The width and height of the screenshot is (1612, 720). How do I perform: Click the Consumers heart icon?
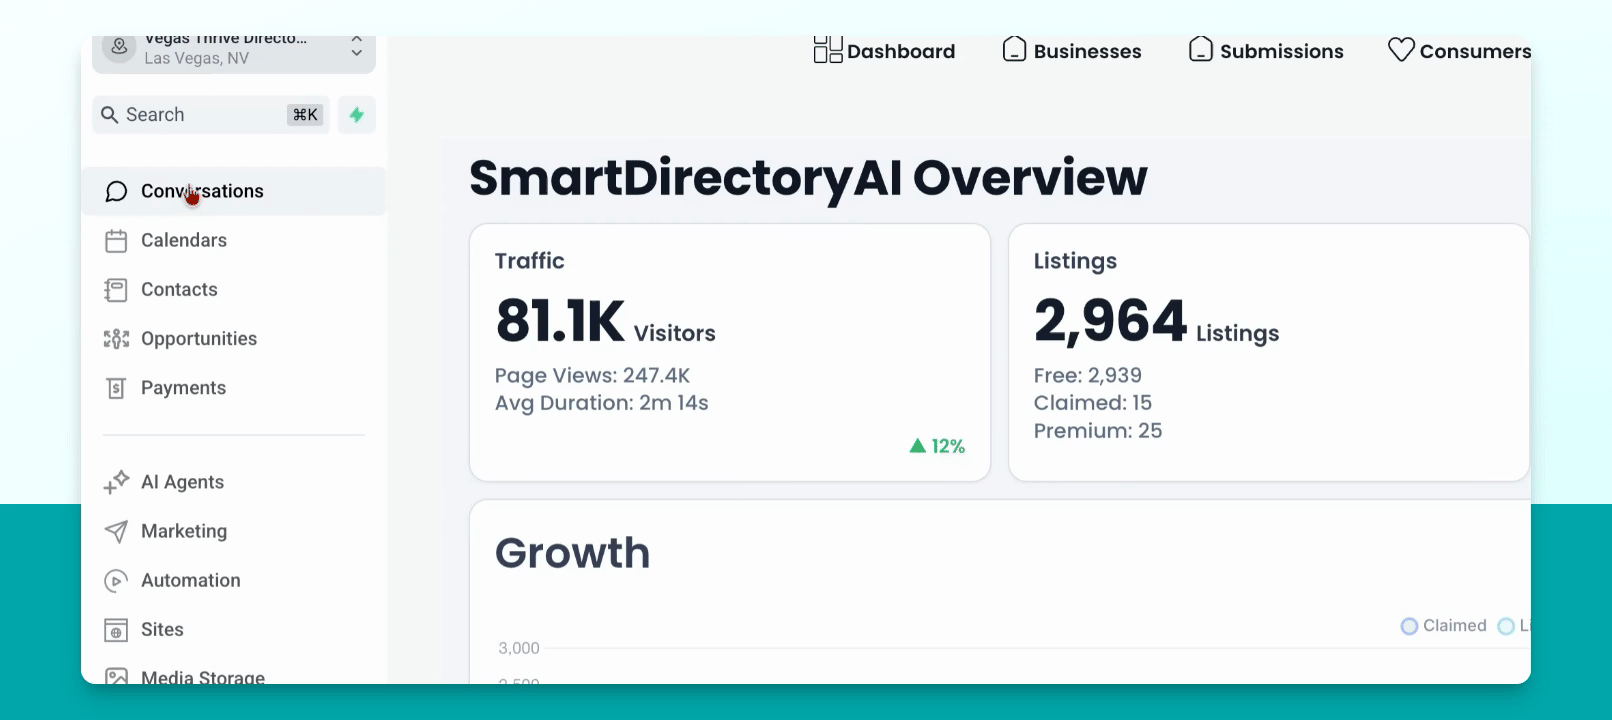[x=1401, y=49]
